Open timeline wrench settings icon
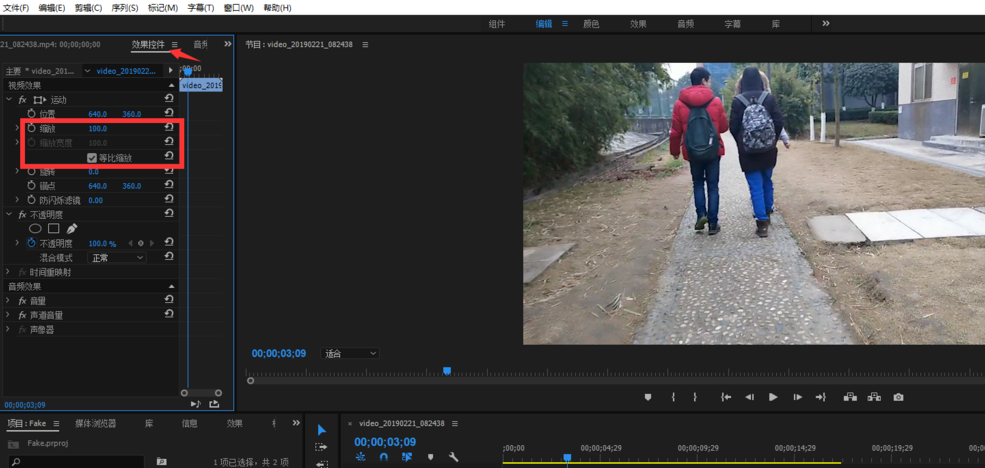The width and height of the screenshot is (985, 468). coord(453,457)
